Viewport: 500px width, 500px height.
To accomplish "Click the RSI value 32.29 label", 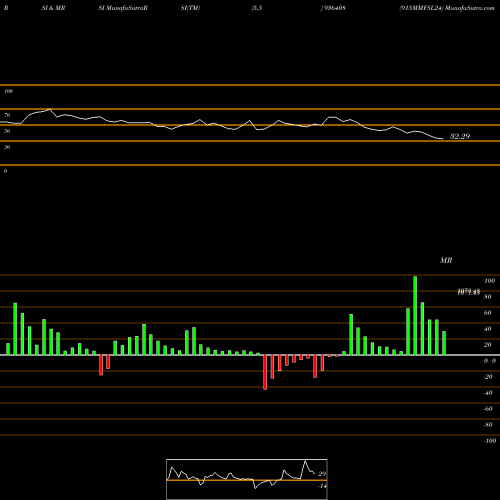I will coord(460,136).
